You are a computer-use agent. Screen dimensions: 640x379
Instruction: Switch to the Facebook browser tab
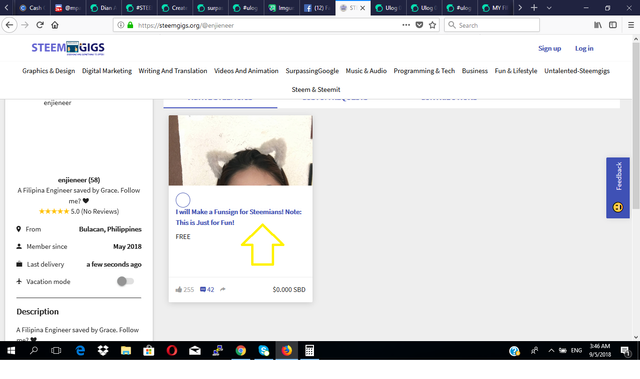(318, 8)
